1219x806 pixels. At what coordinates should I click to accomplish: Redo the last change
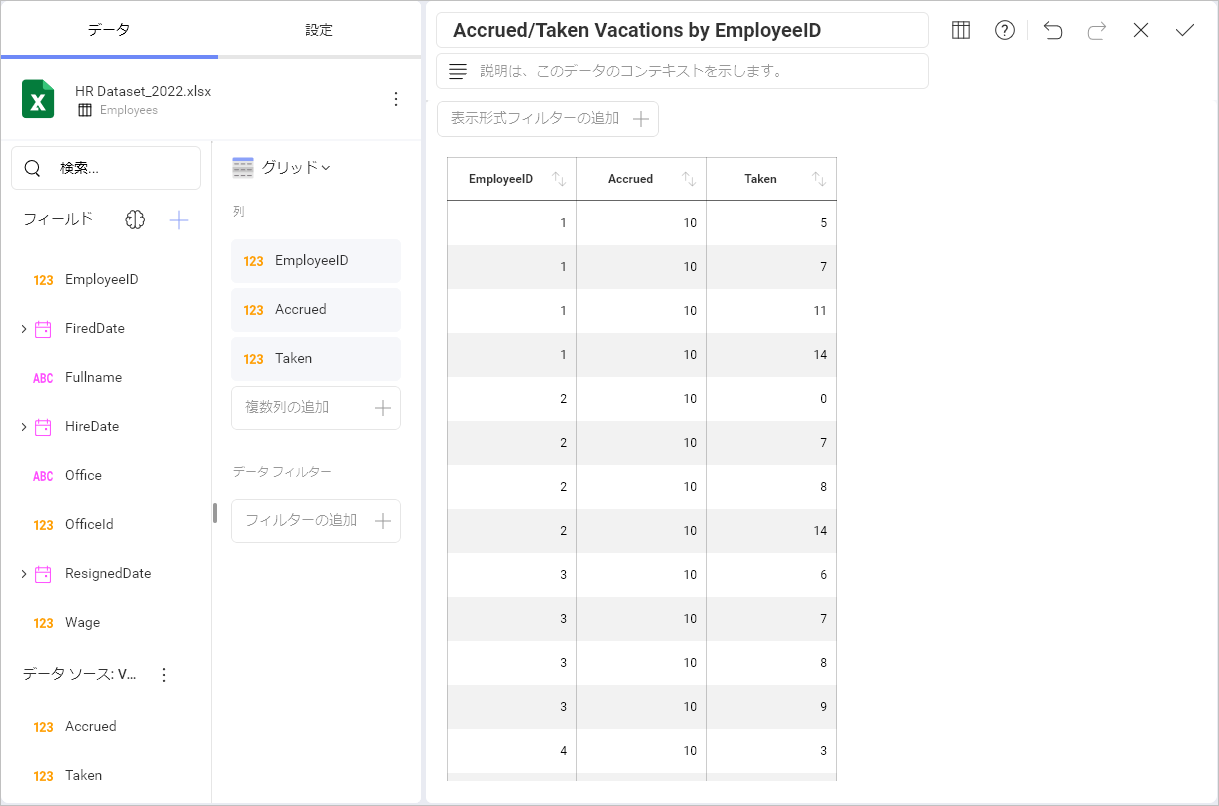pos(1097,30)
